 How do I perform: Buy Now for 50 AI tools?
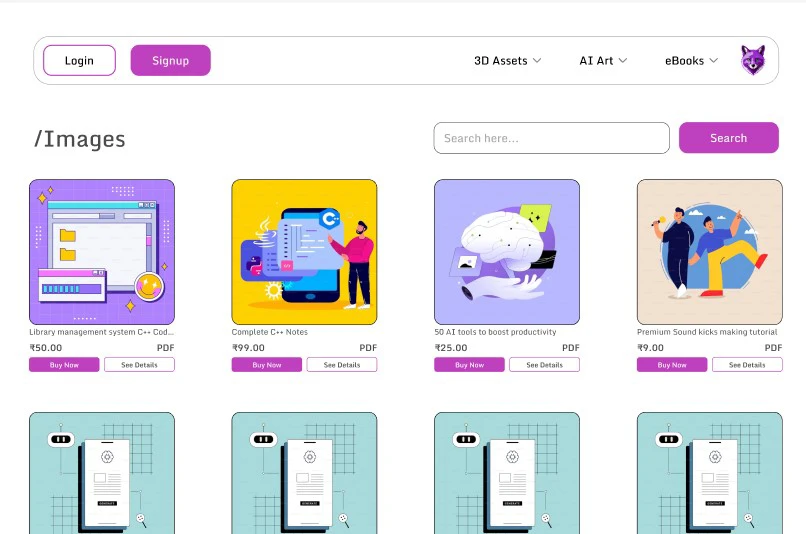469,364
